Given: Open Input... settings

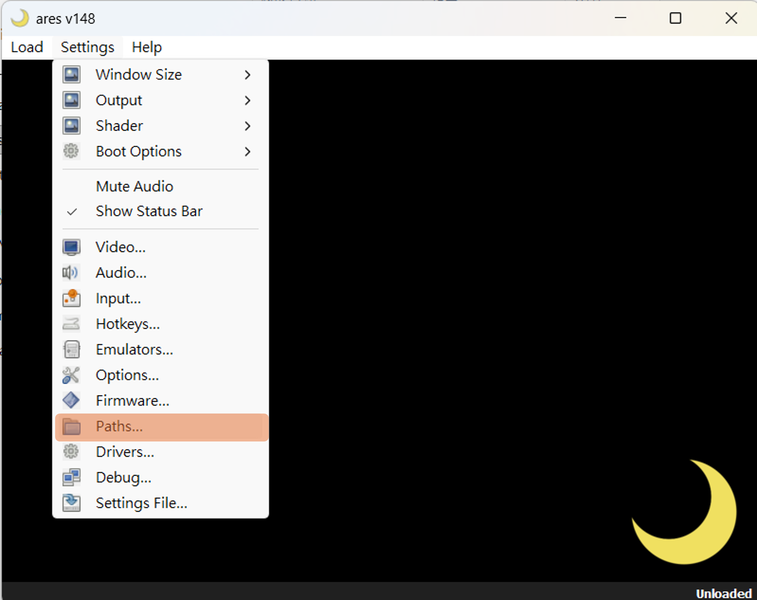Looking at the screenshot, I should (x=161, y=298).
